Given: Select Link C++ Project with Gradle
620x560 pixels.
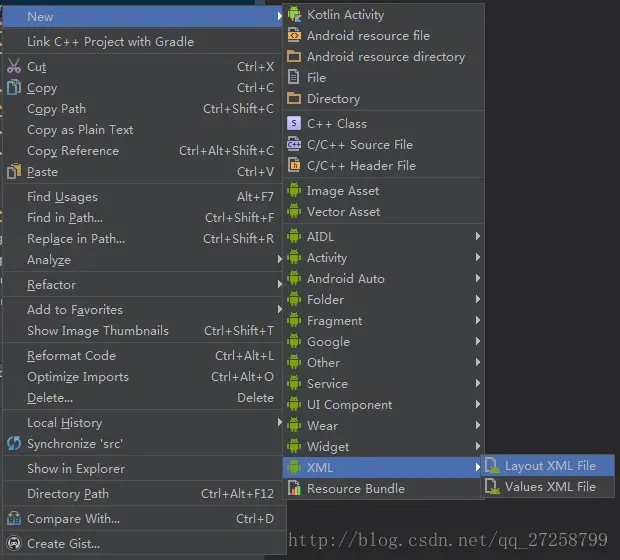Looking at the screenshot, I should 142,42.
